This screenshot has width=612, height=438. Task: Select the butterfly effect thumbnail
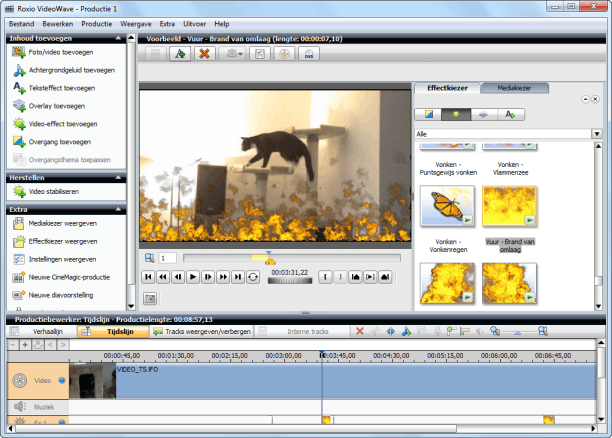click(447, 205)
